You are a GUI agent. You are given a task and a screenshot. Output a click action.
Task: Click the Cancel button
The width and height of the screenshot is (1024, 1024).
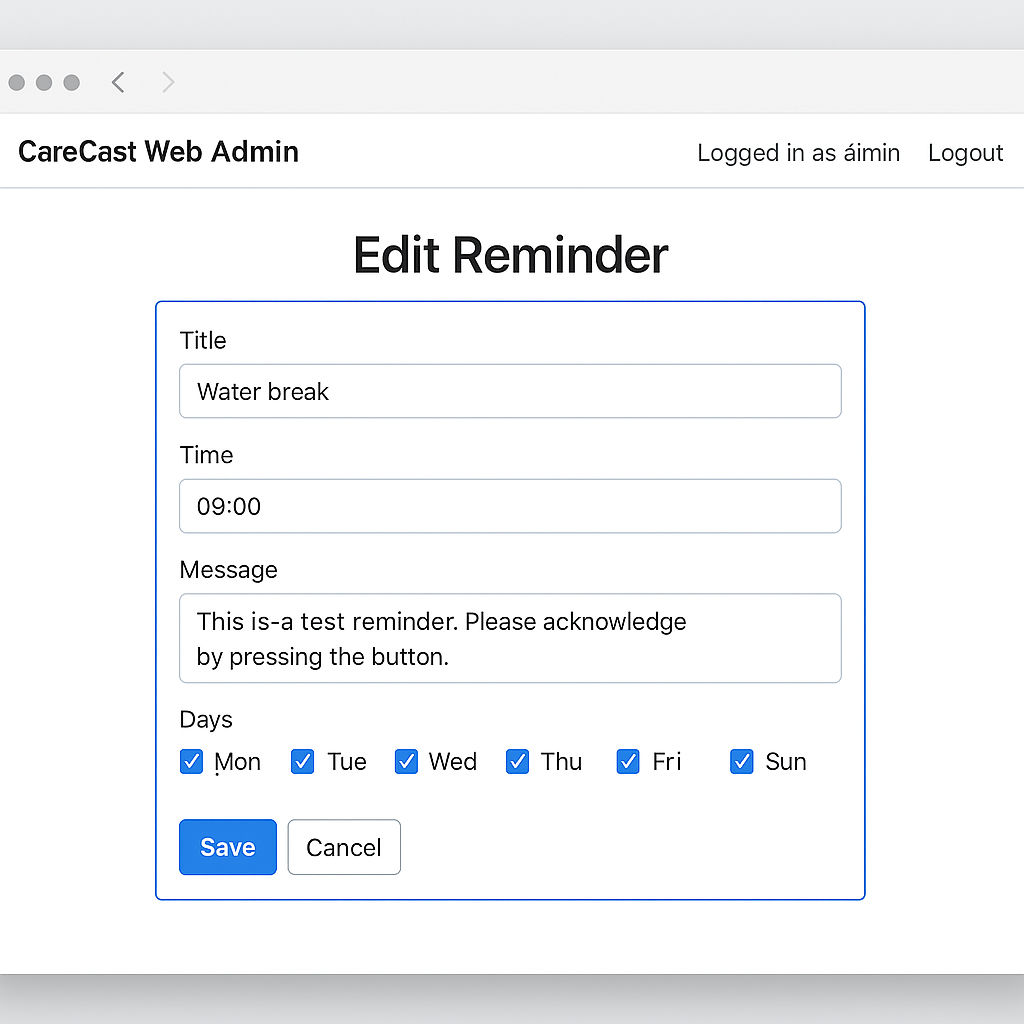pyautogui.click(x=344, y=847)
